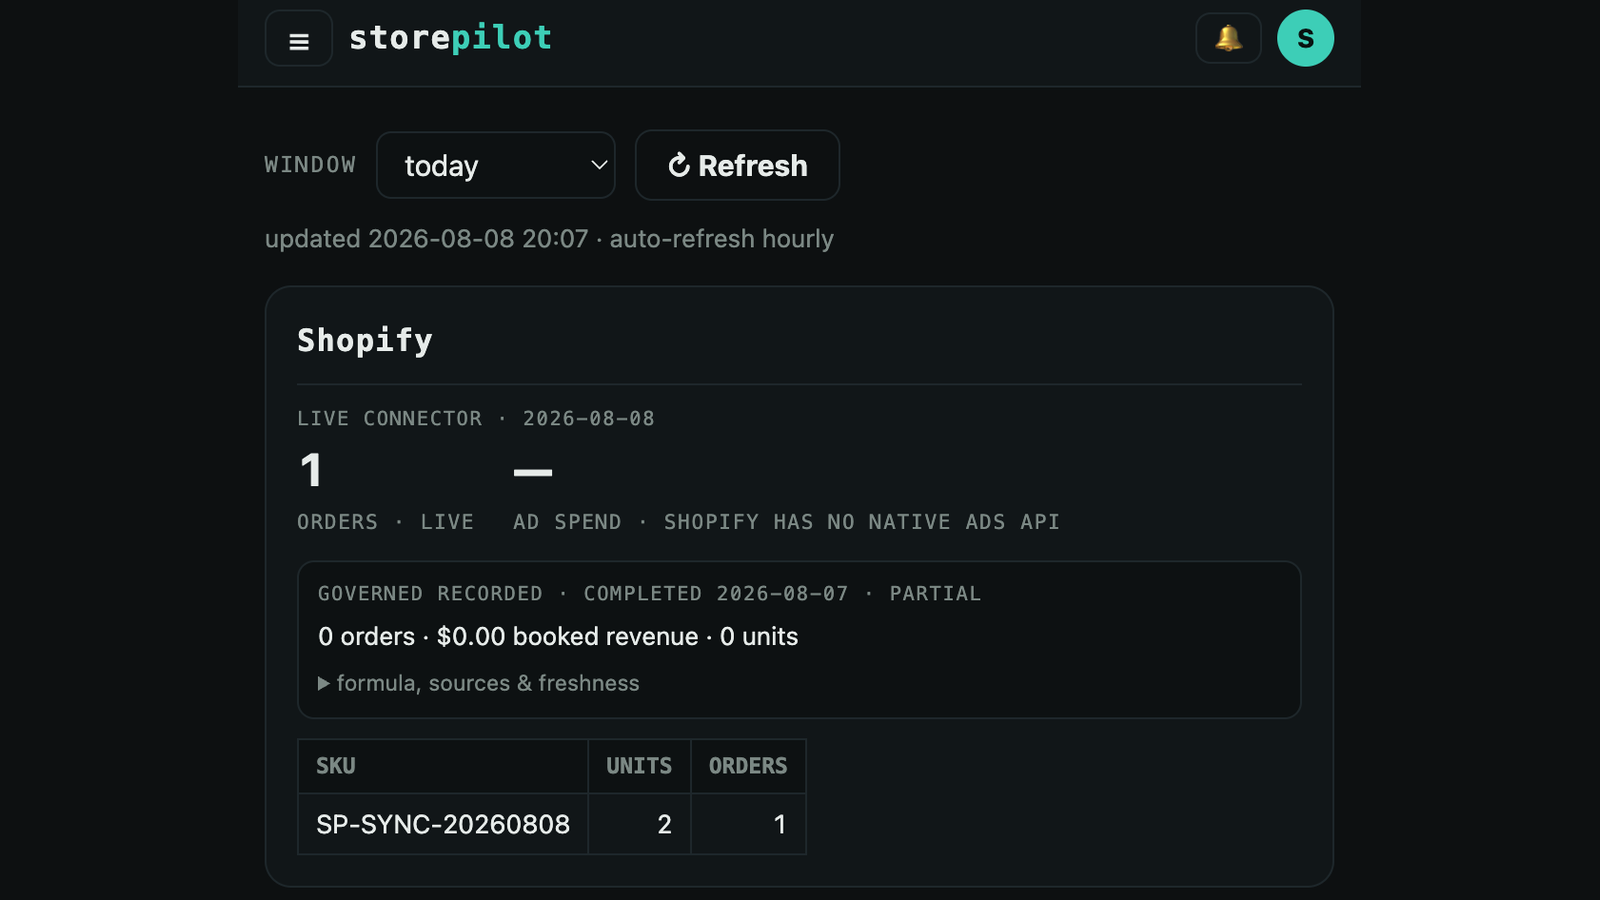The image size is (1600, 900).
Task: Open the notifications bell
Action: [1228, 39]
